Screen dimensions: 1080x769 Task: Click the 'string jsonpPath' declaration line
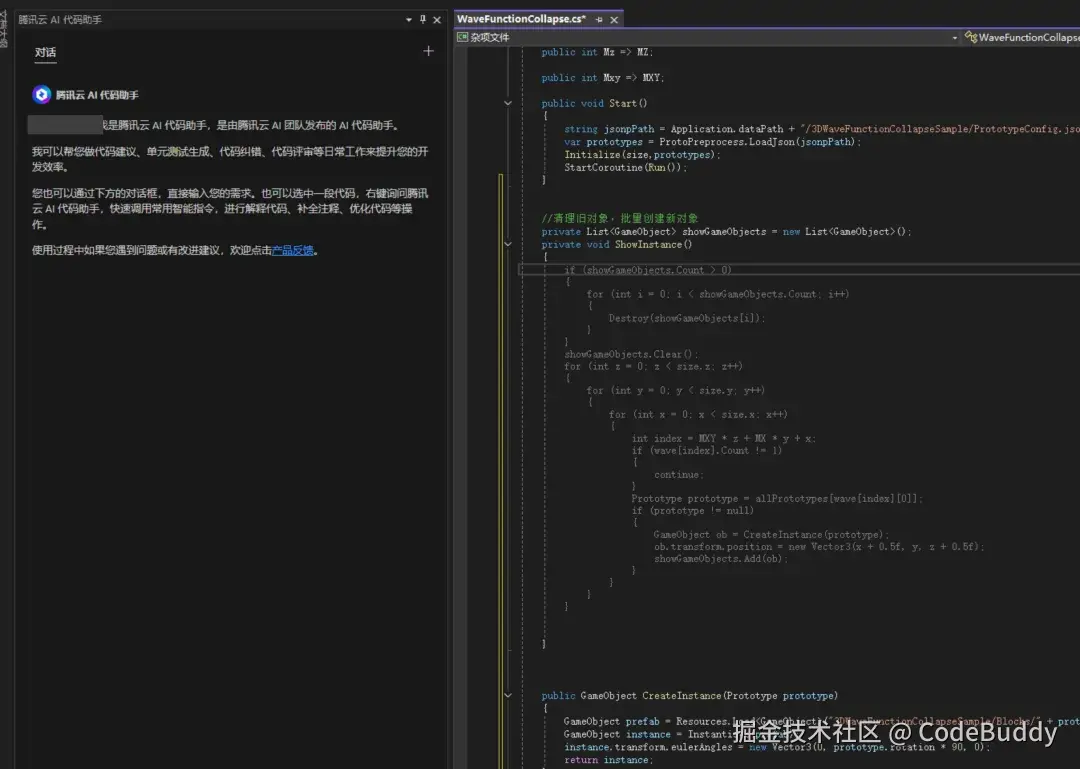click(x=822, y=129)
